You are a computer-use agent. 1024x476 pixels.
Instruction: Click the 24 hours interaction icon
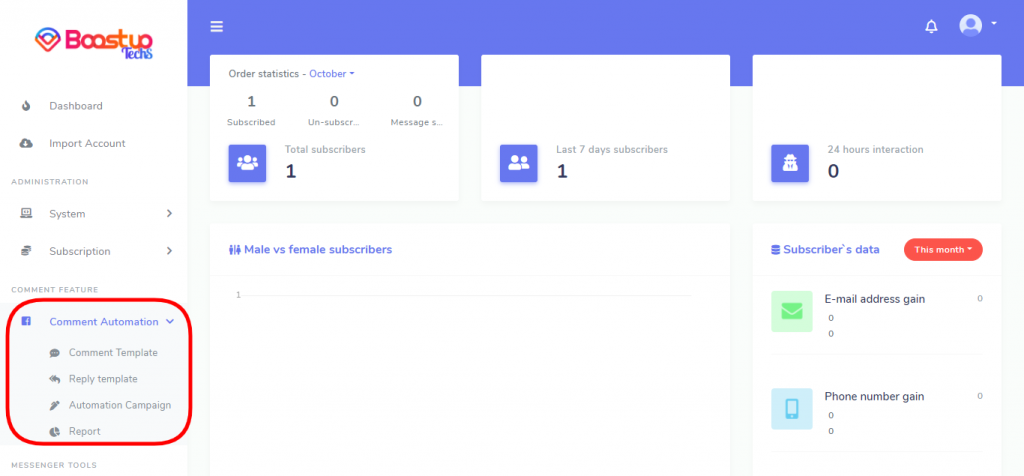(790, 163)
